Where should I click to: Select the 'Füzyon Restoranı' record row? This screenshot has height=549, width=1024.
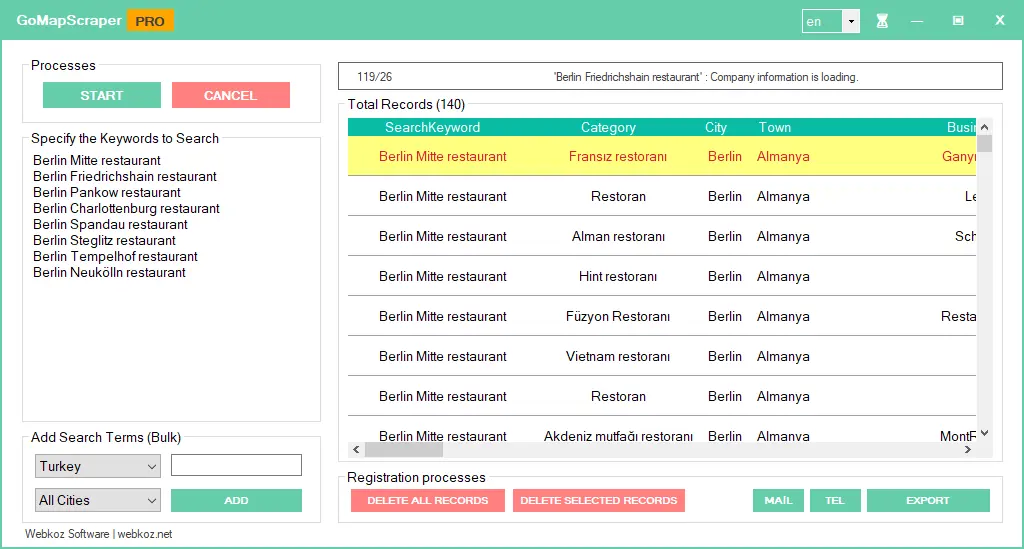(662, 316)
